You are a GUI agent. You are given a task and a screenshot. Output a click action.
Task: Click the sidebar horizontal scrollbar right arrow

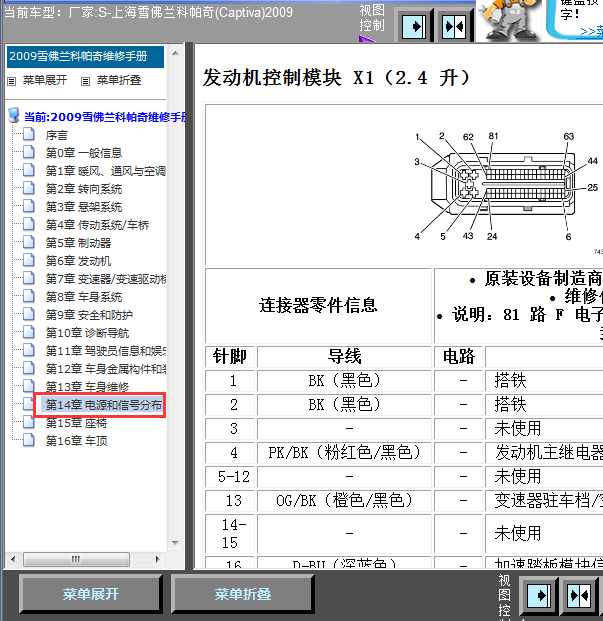click(x=158, y=559)
